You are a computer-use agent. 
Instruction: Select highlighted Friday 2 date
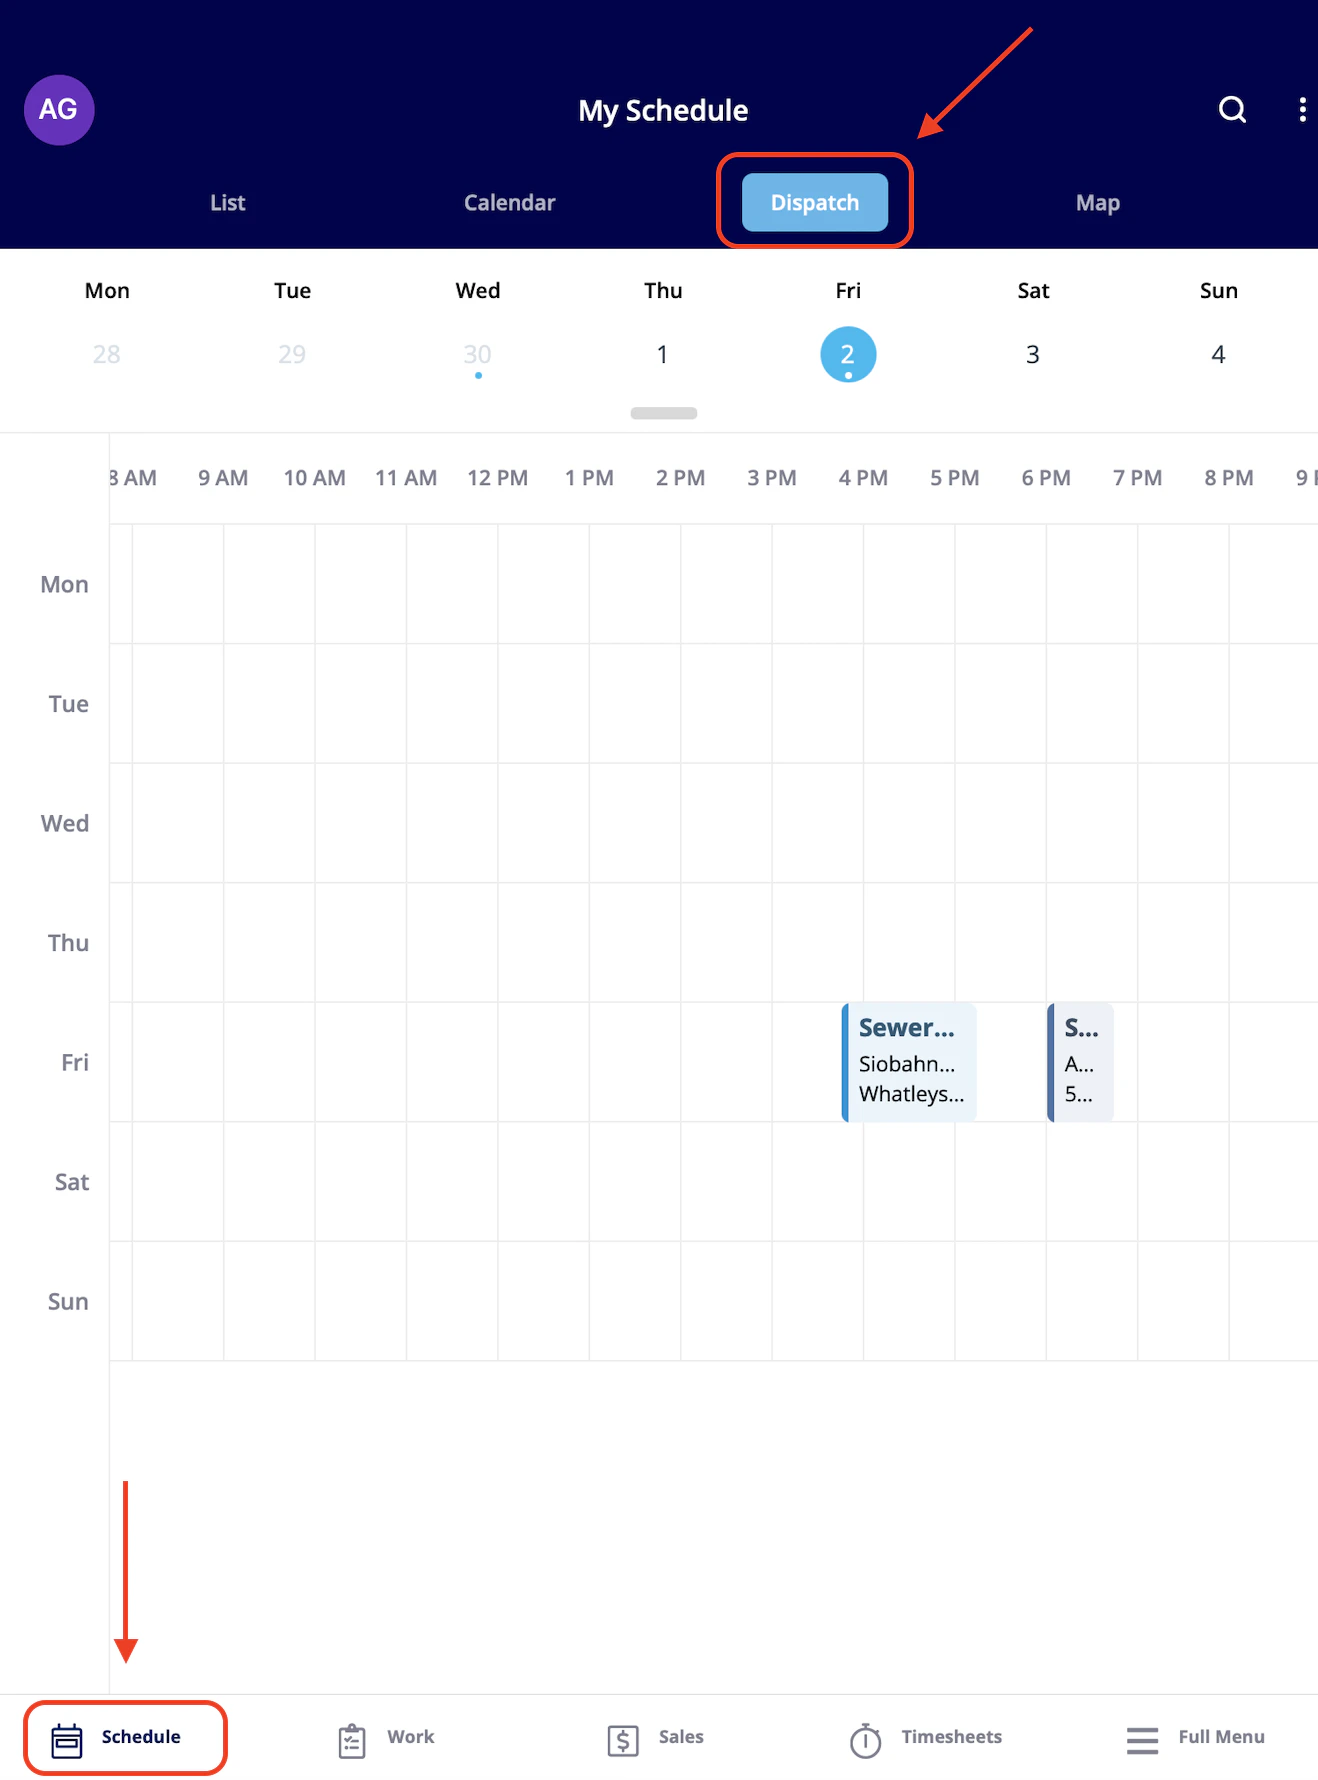pos(848,354)
